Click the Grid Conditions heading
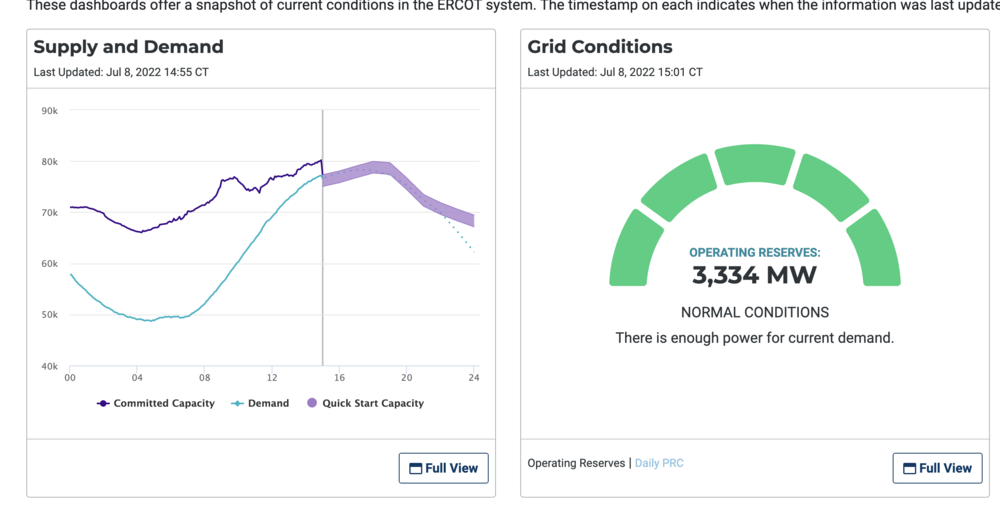1000x511 pixels. (x=600, y=47)
